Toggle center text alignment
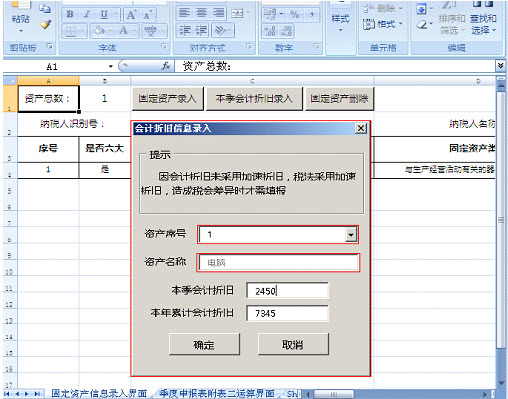 pos(201,13)
